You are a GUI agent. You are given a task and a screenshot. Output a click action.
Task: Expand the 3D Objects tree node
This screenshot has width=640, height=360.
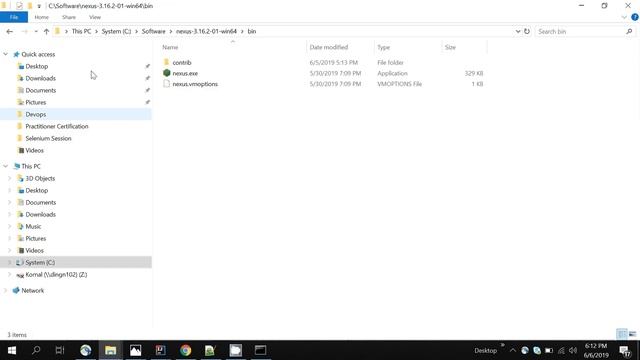pyautogui.click(x=9, y=178)
